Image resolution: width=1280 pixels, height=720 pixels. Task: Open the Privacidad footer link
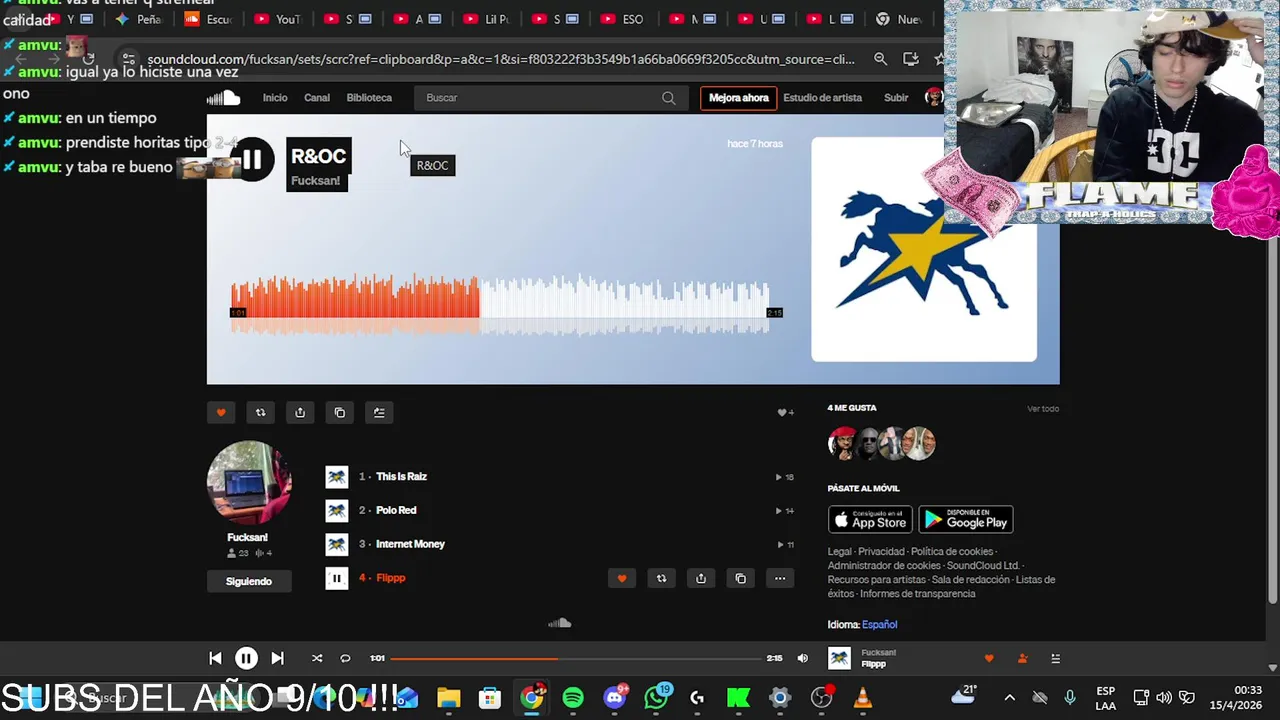(881, 552)
